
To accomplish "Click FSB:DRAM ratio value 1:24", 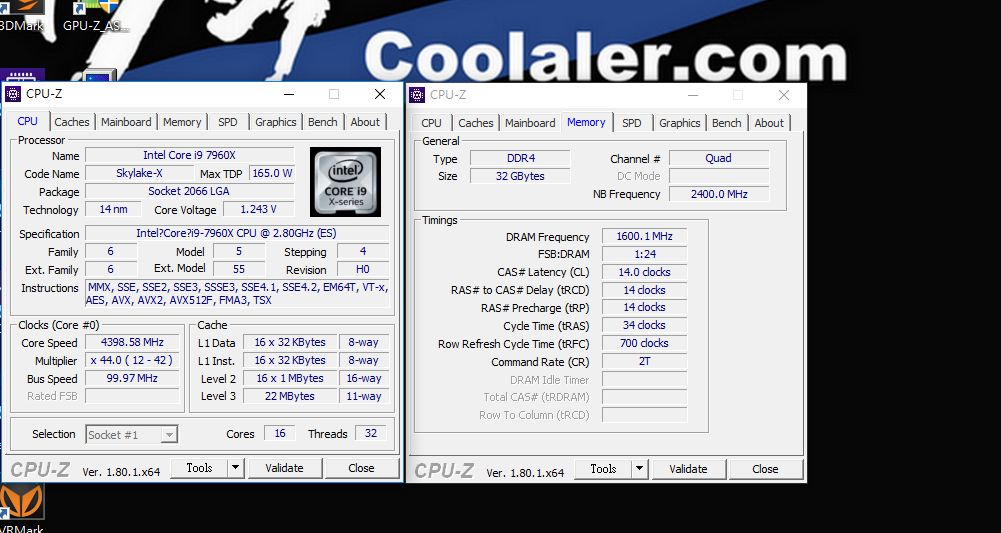I will (x=644, y=253).
